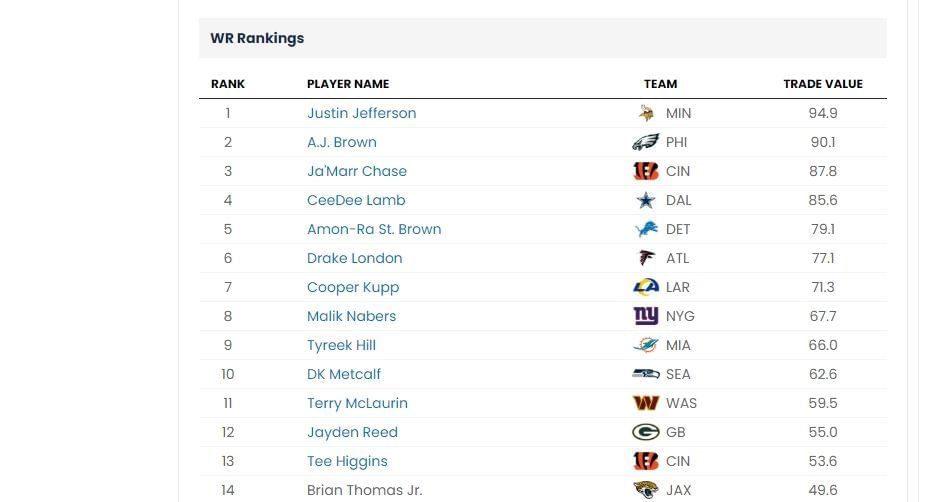This screenshot has width=929, height=502.
Task: Sort by the RANK column header
Action: [228, 84]
